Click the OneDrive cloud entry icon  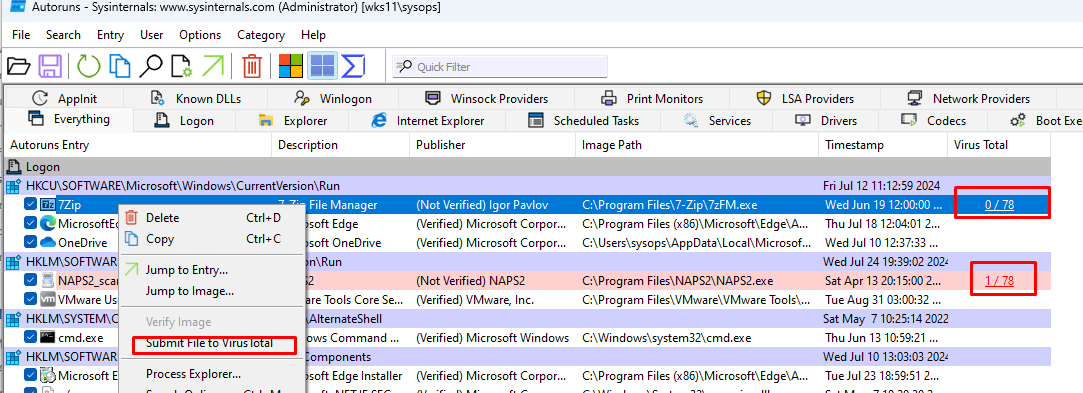click(x=47, y=242)
